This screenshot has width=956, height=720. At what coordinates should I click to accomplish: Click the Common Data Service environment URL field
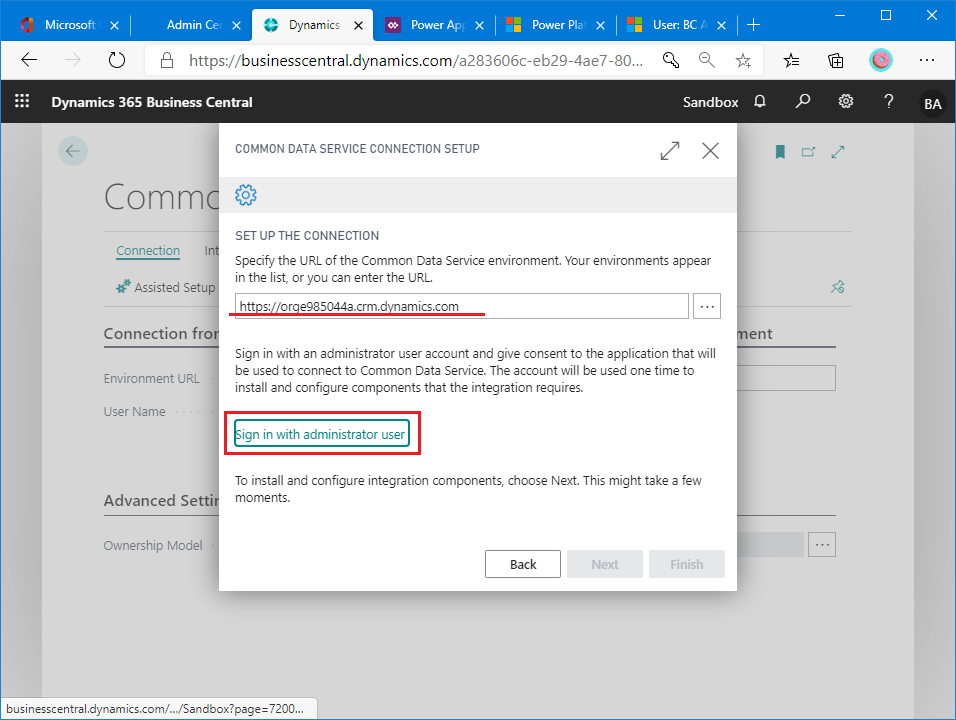point(462,306)
